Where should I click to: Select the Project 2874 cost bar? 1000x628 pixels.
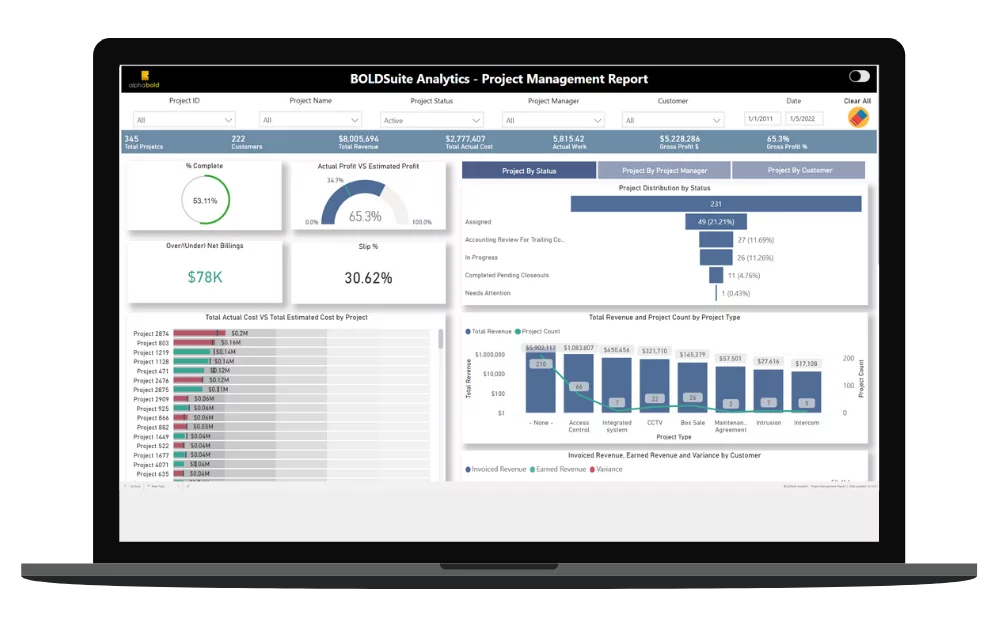[x=199, y=333]
